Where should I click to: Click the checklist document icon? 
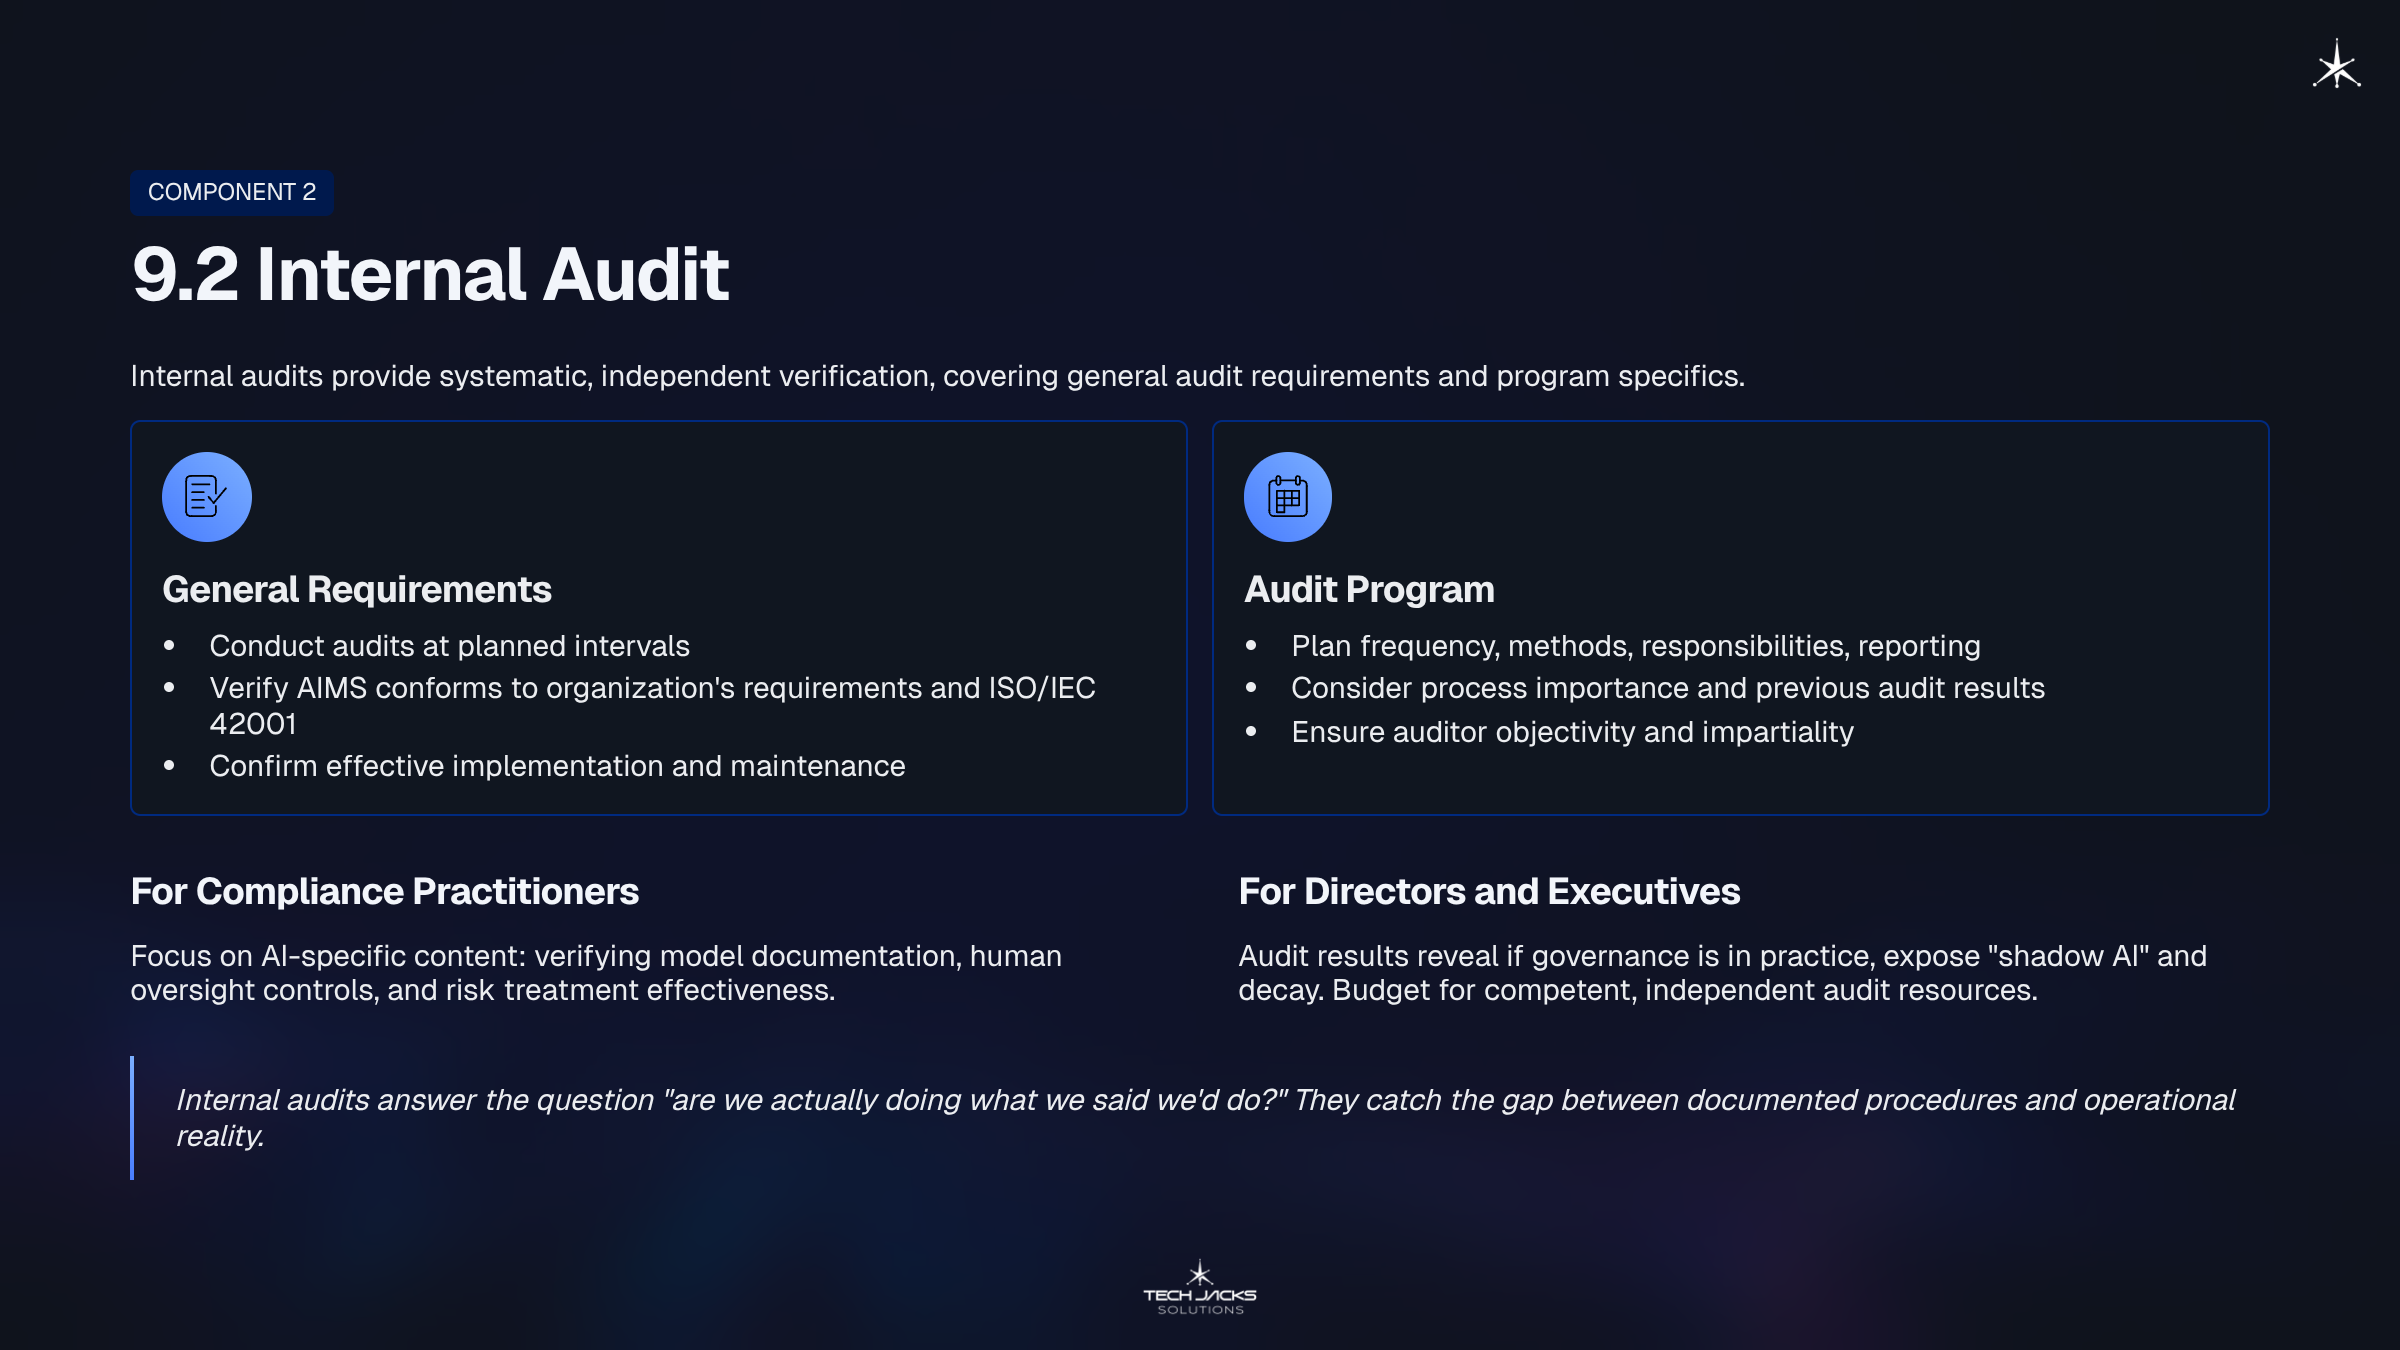[206, 497]
